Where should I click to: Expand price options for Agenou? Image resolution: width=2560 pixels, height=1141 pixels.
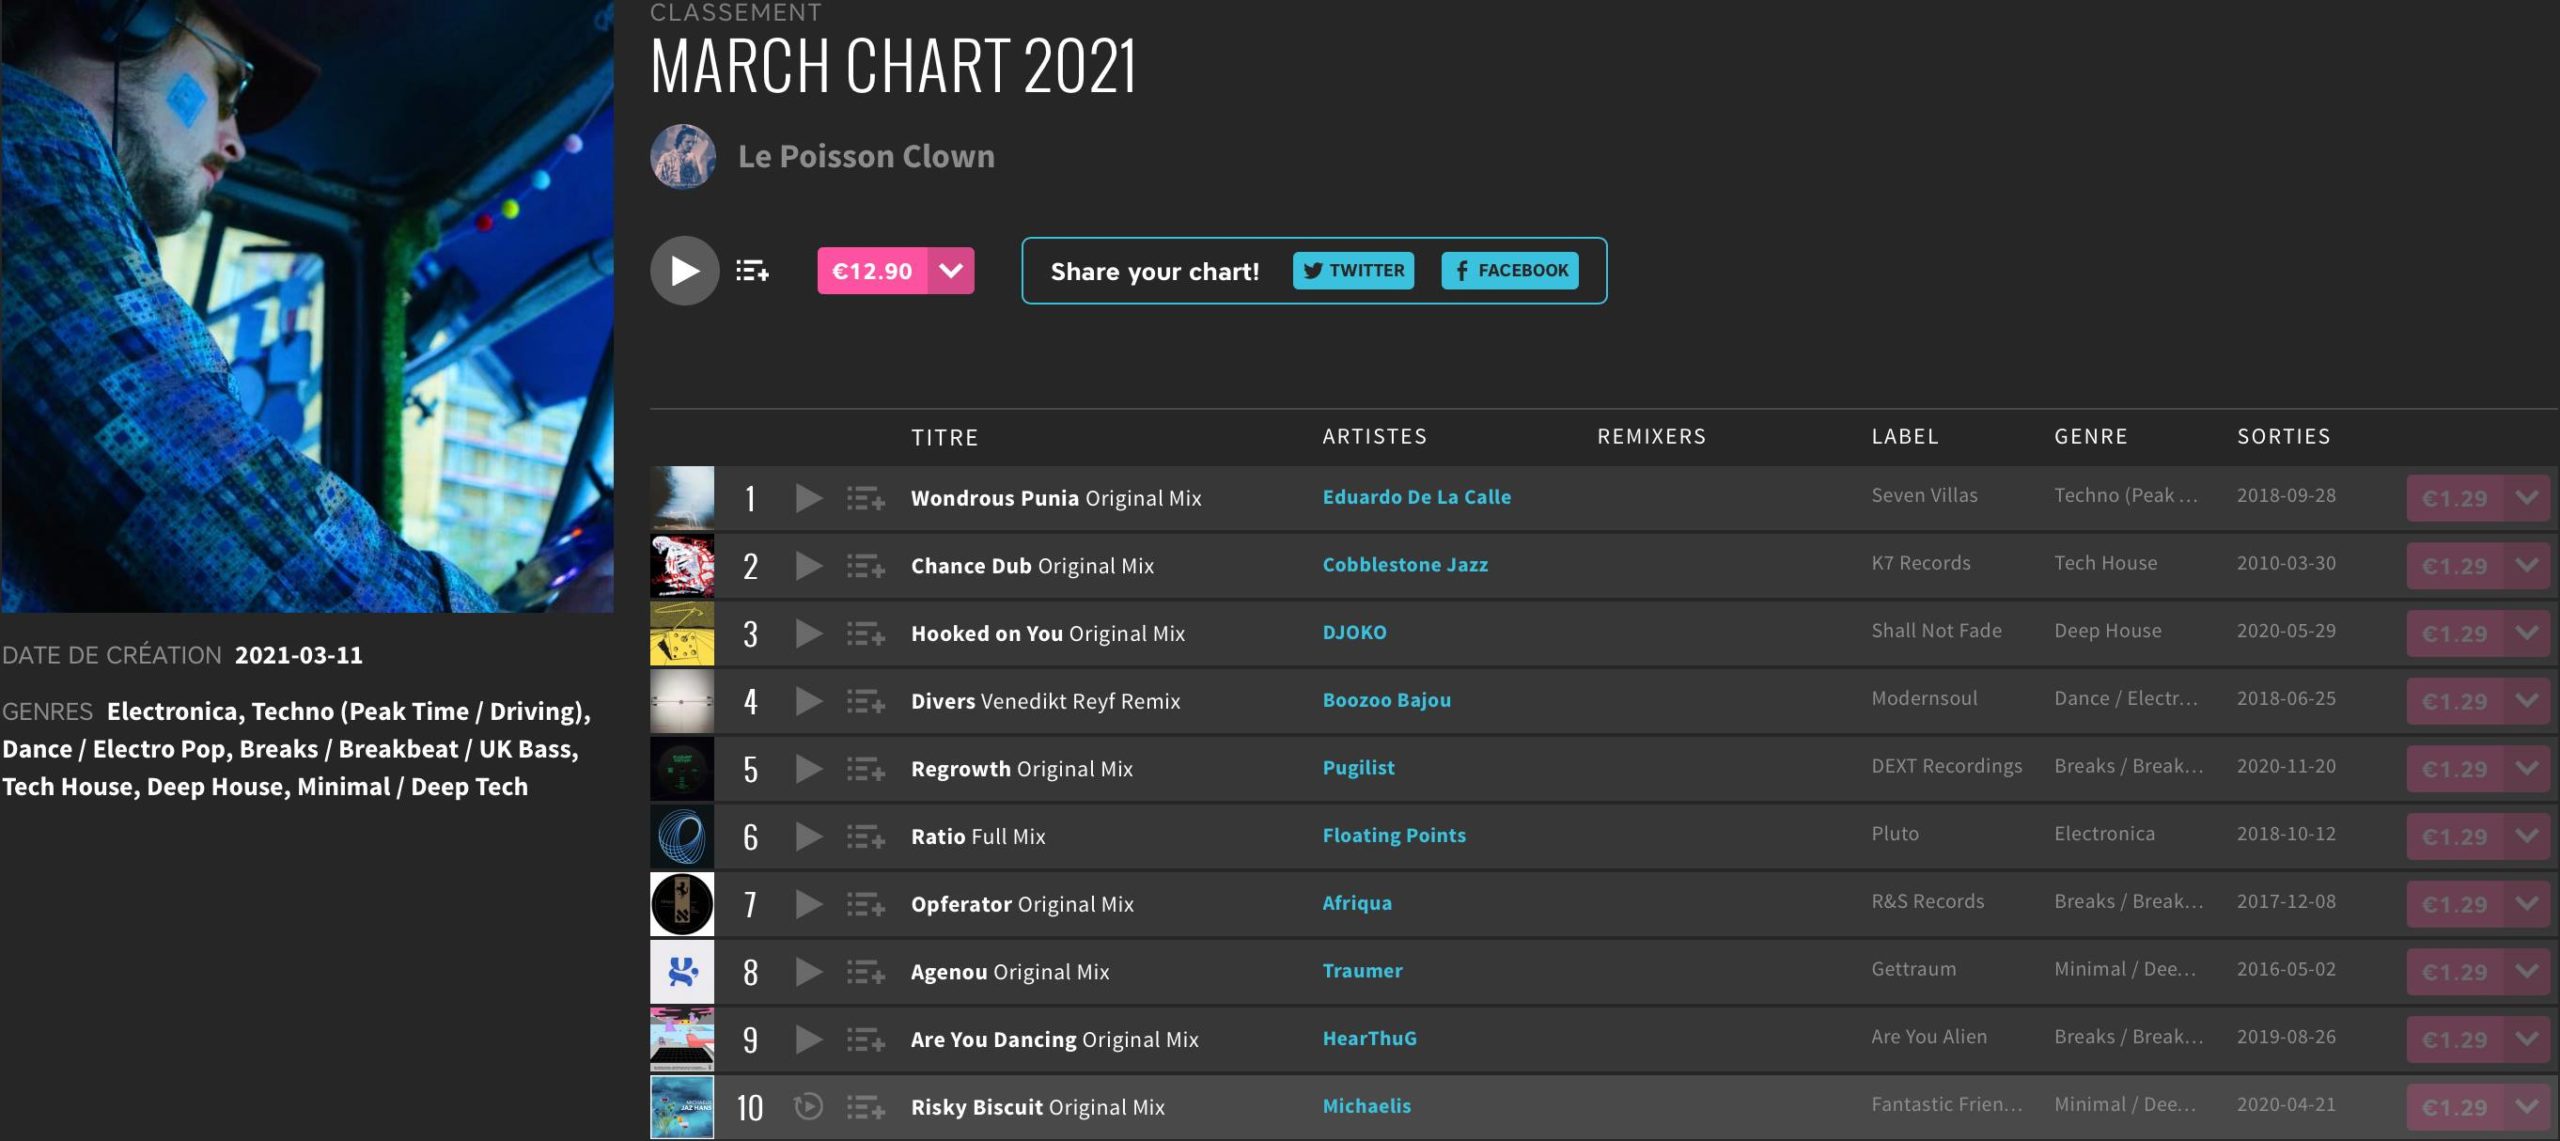(x=2528, y=972)
